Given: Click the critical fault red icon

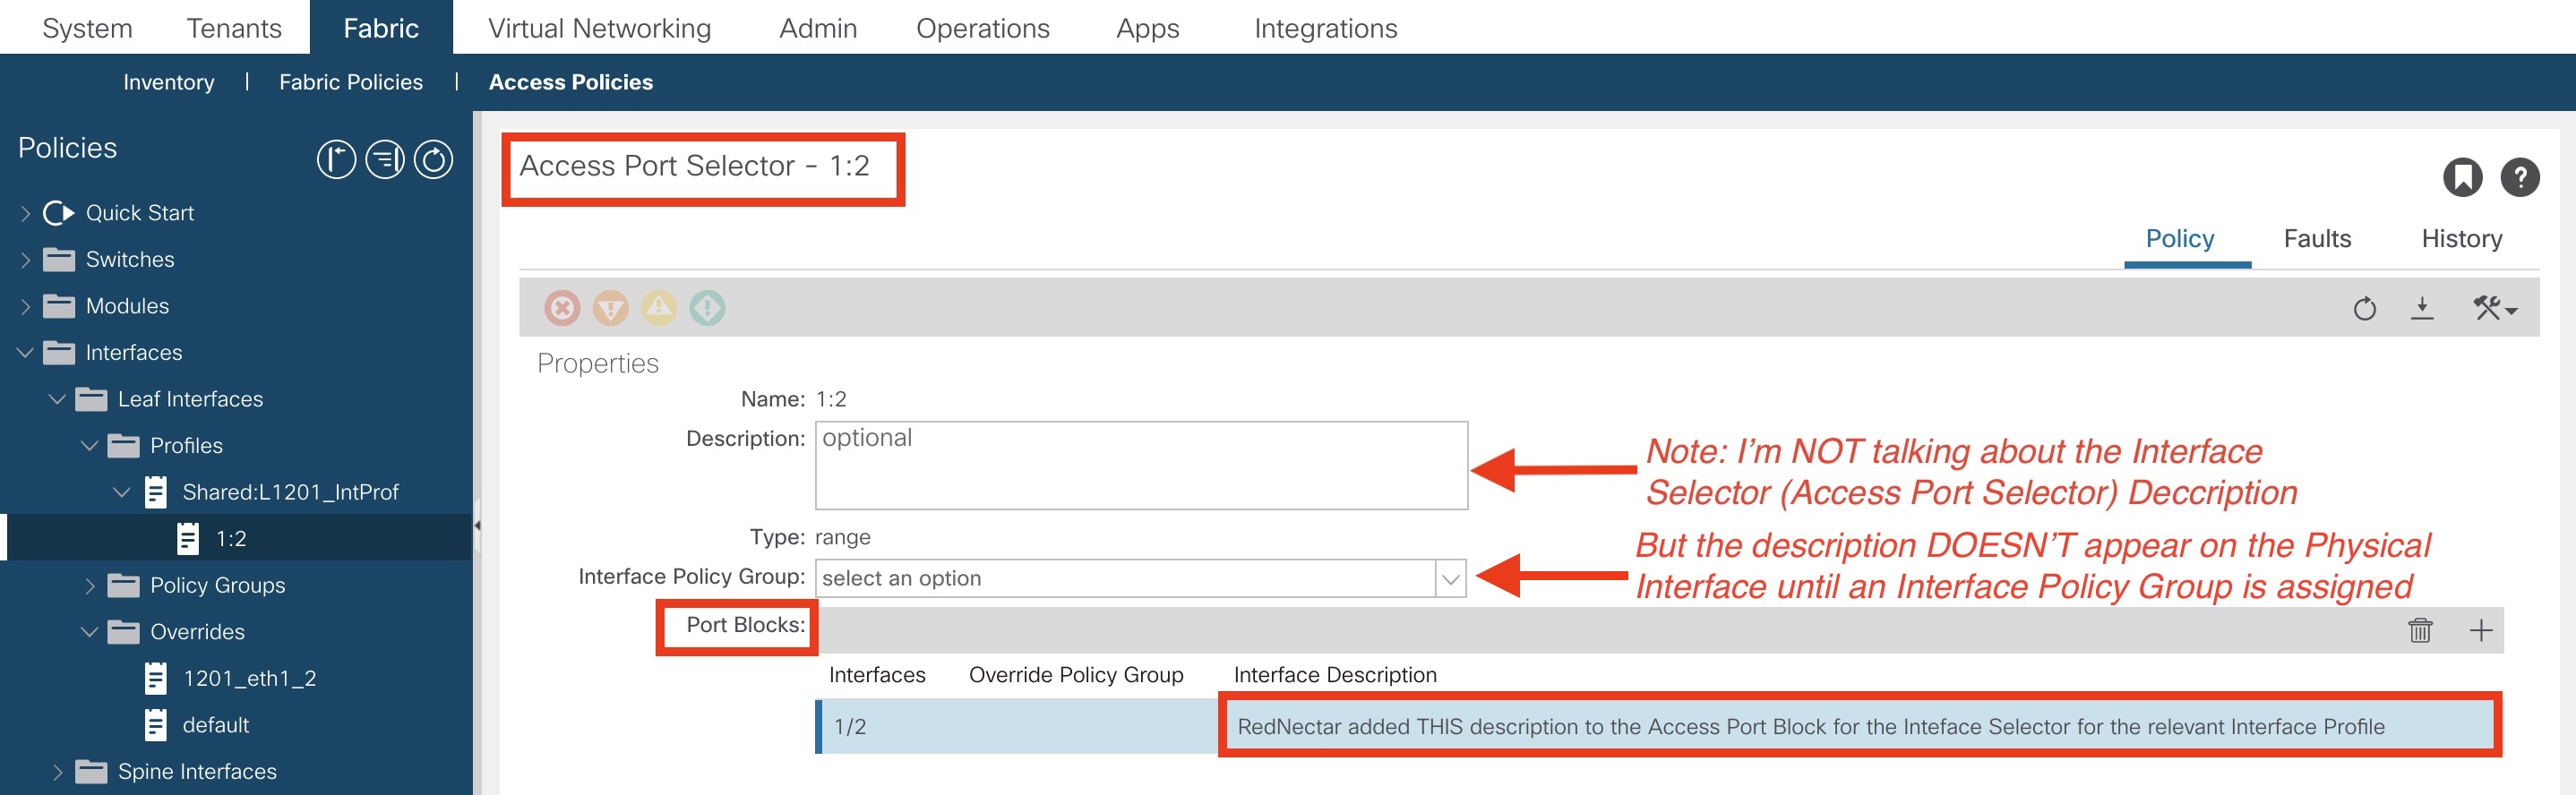Looking at the screenshot, I should (562, 308).
